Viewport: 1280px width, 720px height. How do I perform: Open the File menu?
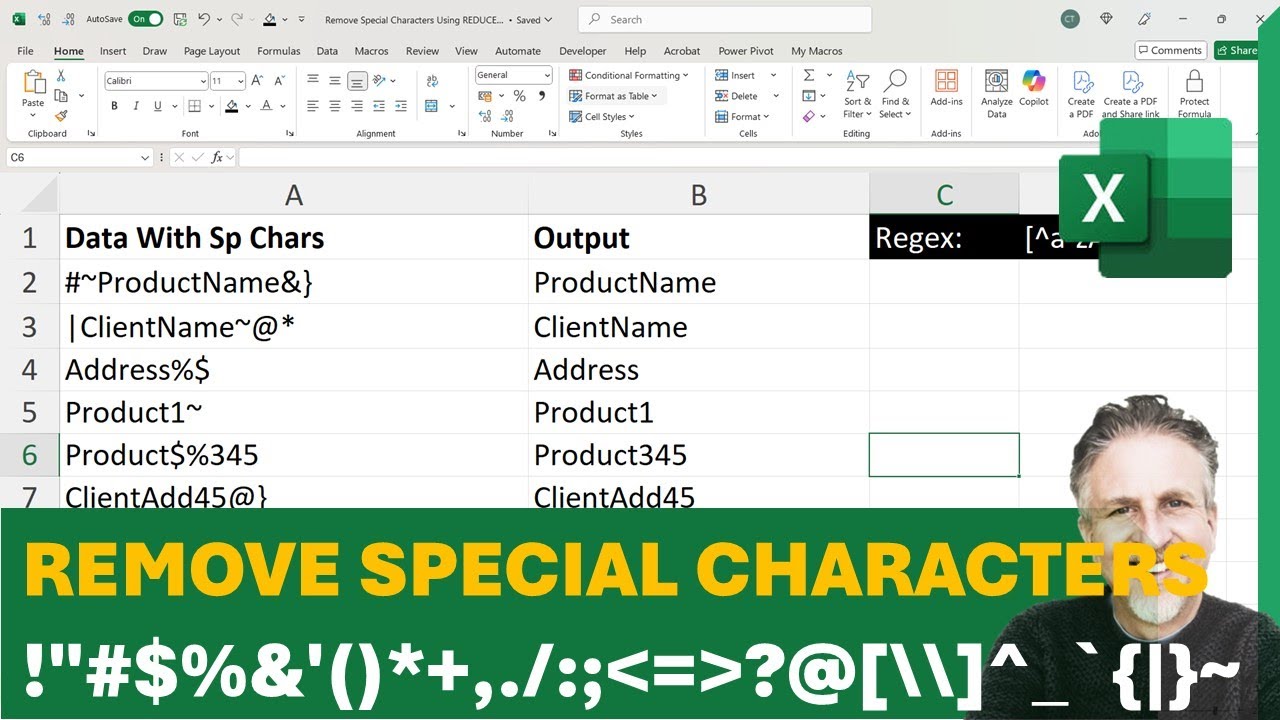pos(25,51)
